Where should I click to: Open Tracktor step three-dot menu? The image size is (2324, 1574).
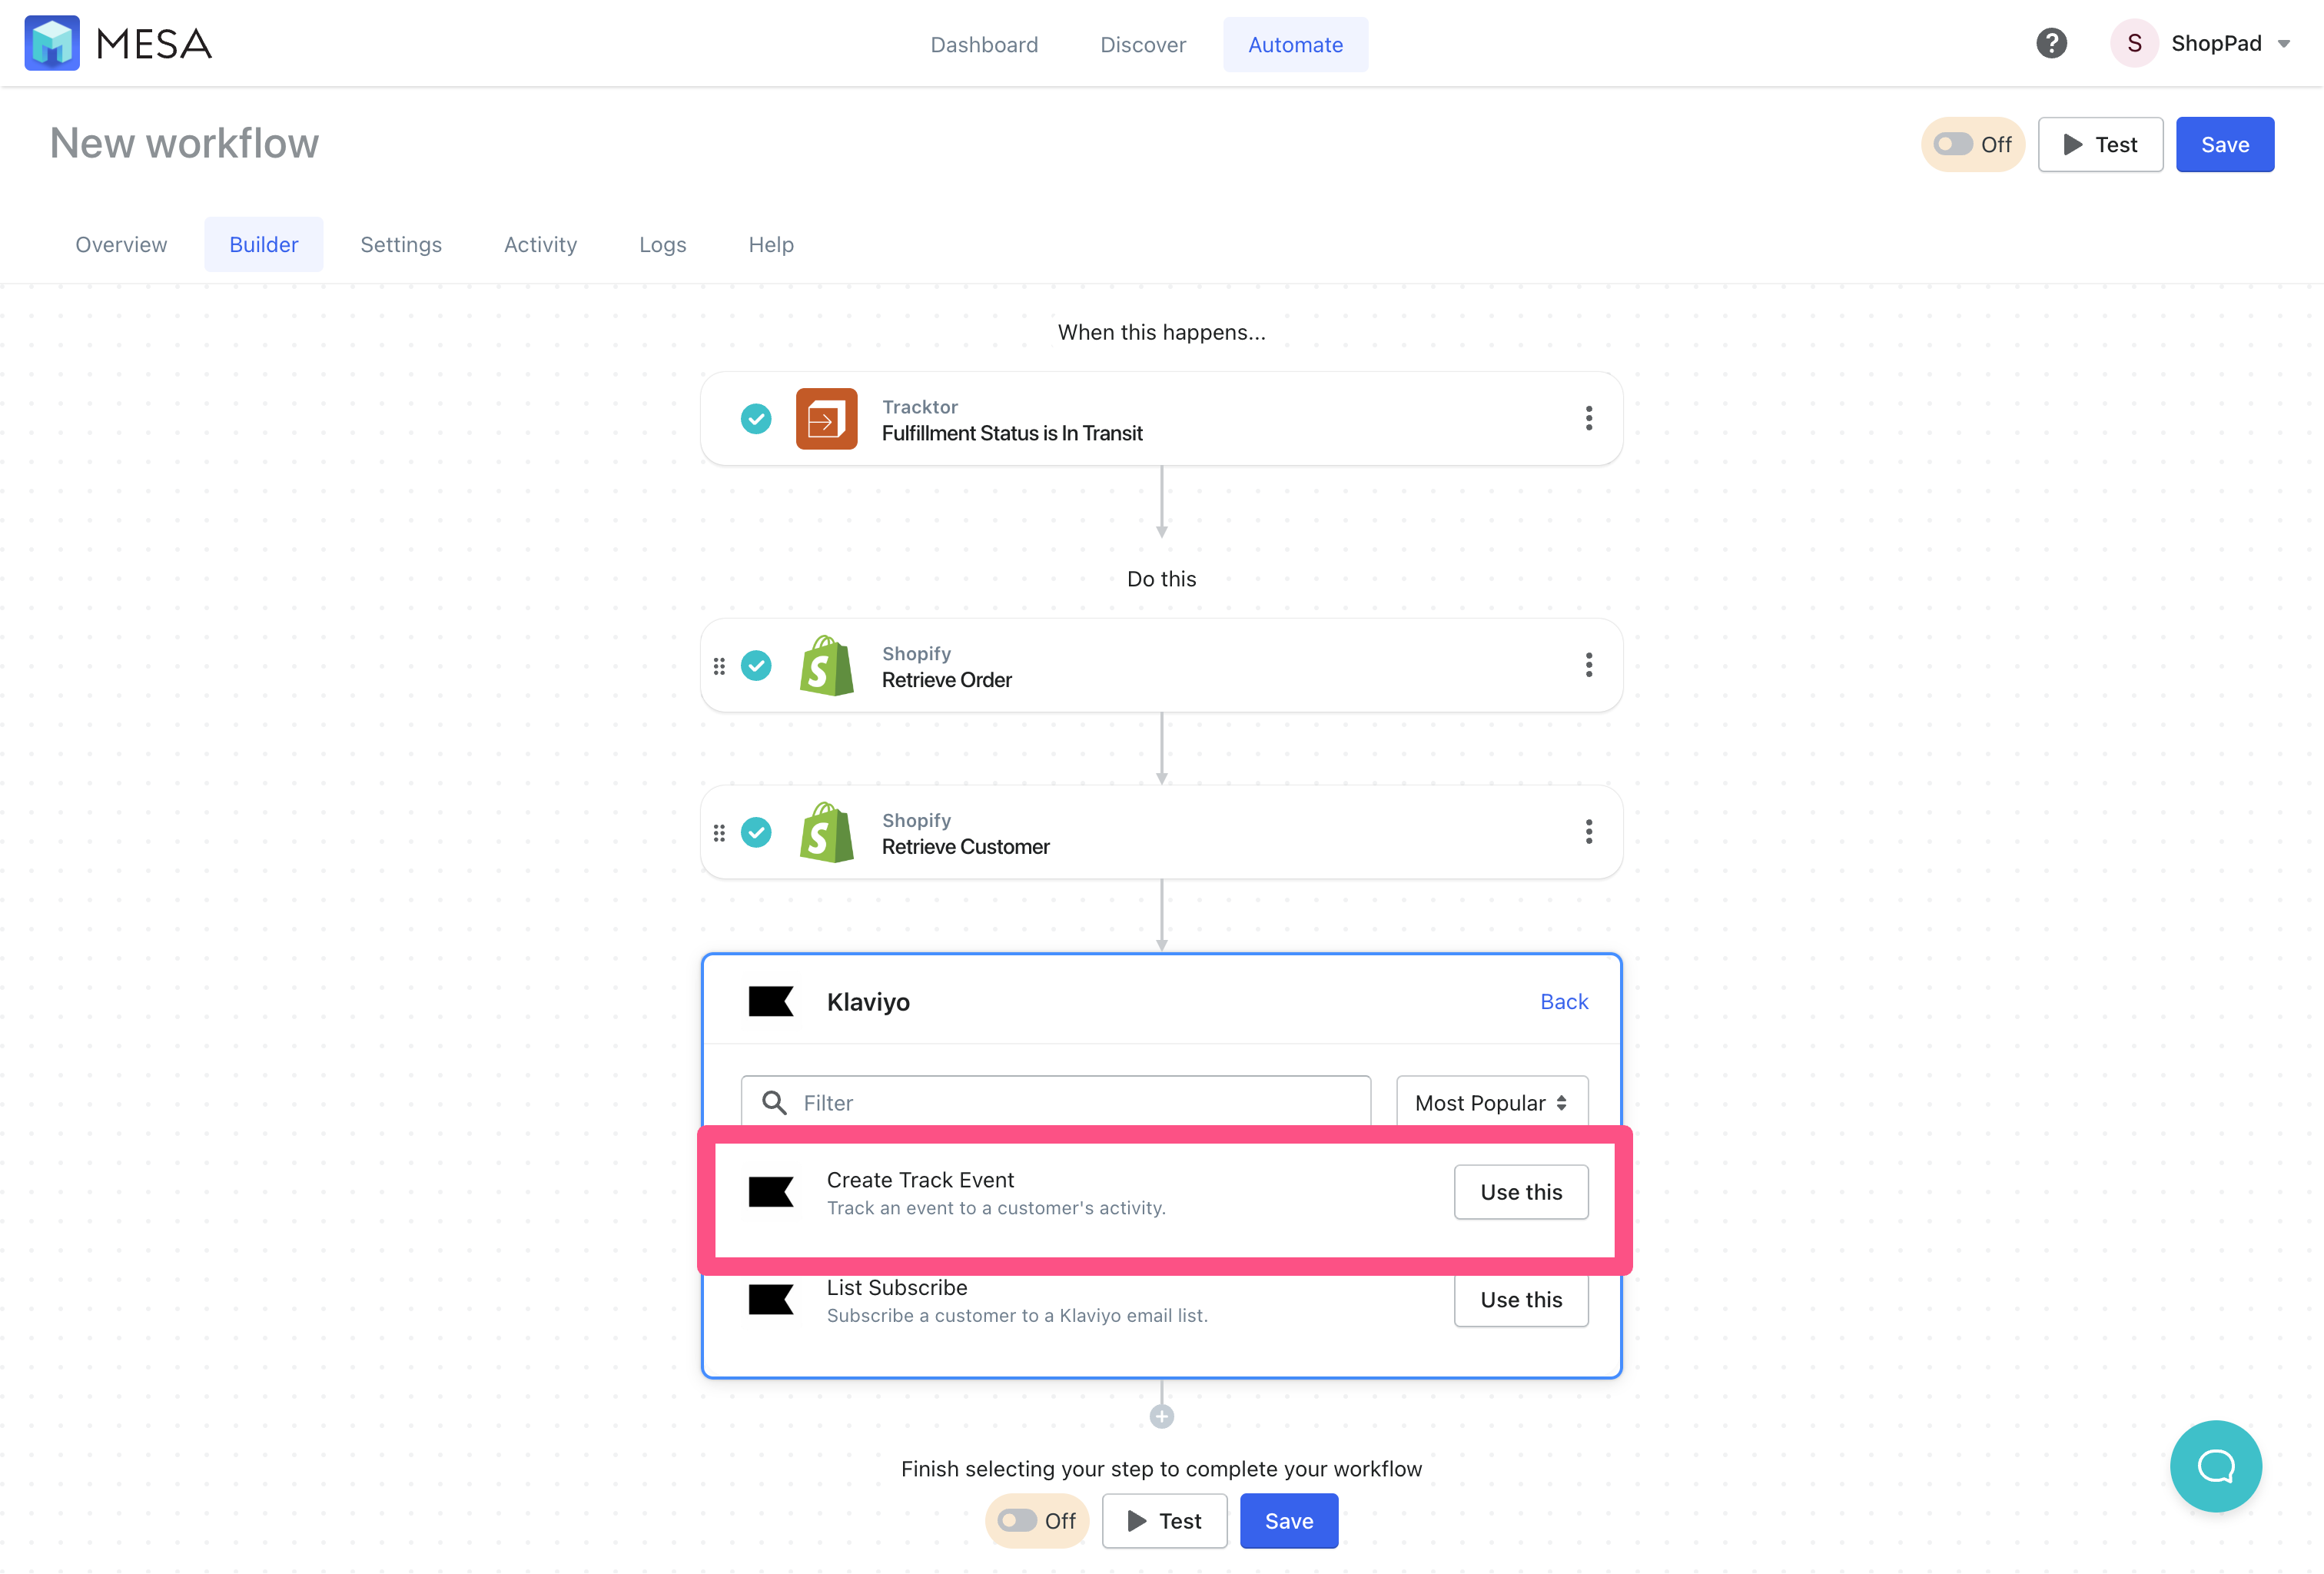point(1588,419)
